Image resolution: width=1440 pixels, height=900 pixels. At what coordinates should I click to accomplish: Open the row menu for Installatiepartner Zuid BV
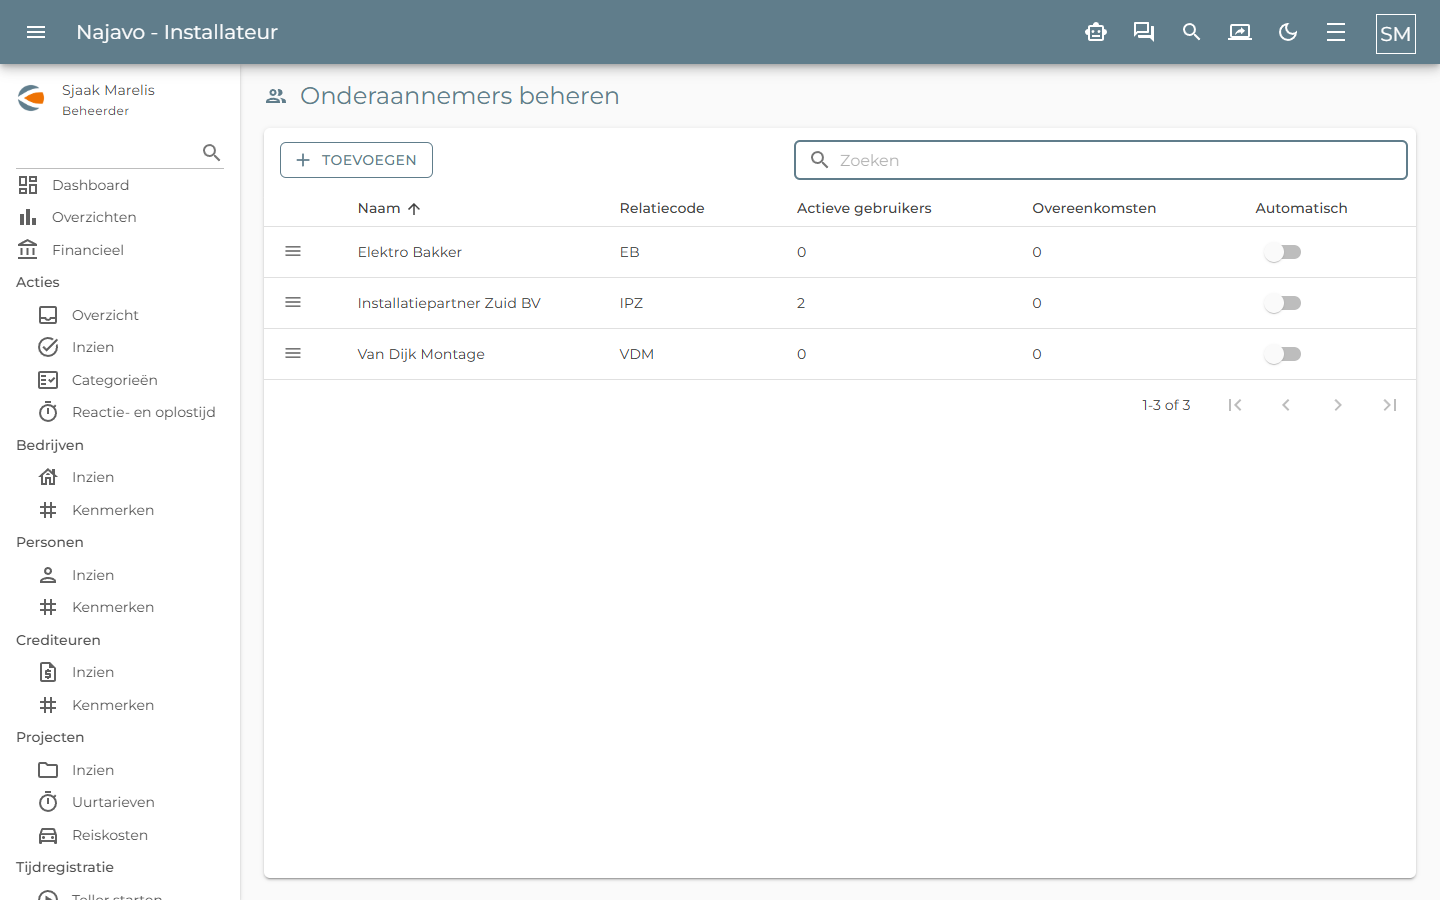point(293,303)
